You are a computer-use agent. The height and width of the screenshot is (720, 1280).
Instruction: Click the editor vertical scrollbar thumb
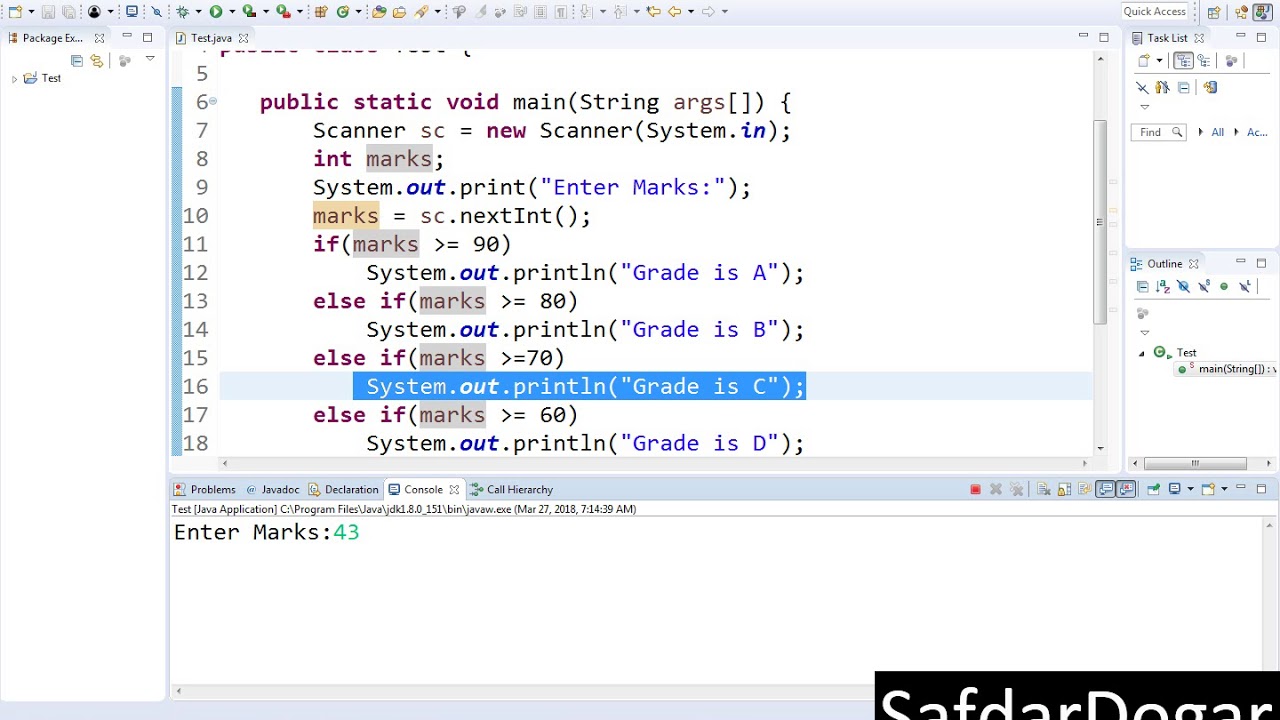click(1101, 222)
